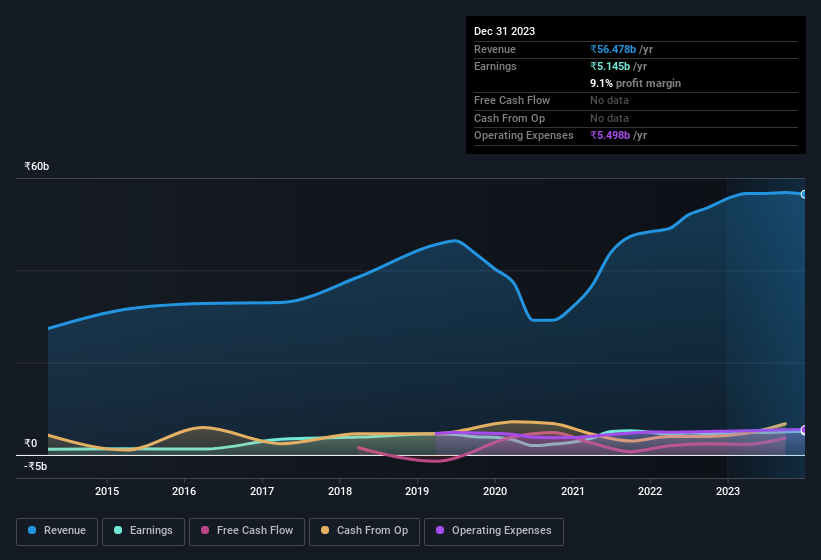Click the 2023 x-axis year label
This screenshot has height=560, width=821.
(728, 491)
